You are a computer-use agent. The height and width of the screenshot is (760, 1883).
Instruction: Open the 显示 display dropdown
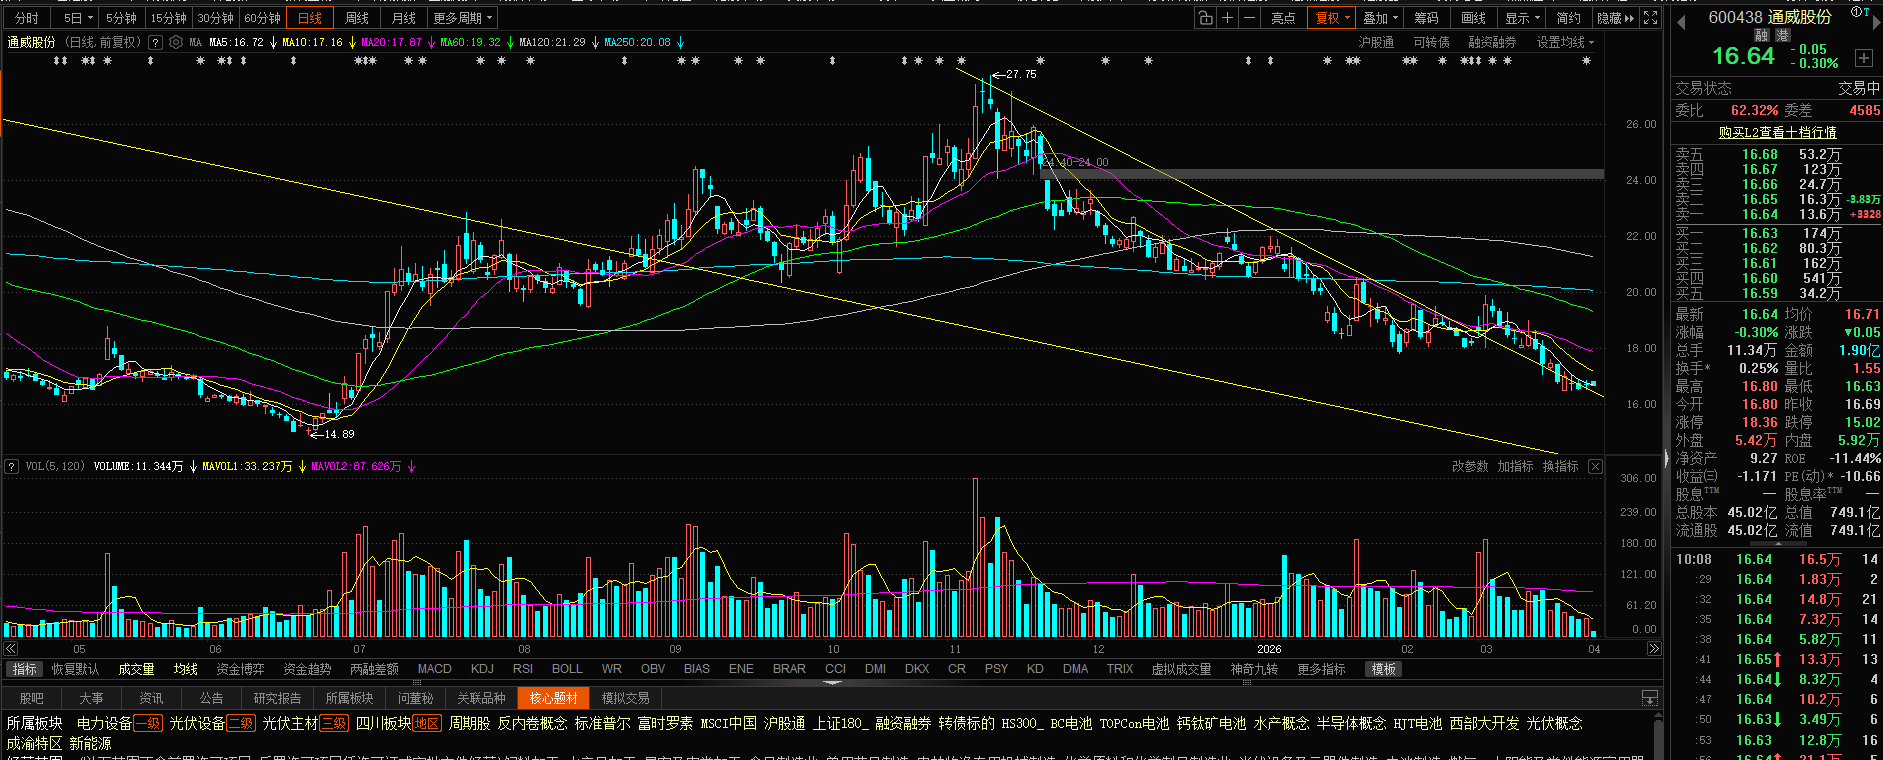(1522, 18)
